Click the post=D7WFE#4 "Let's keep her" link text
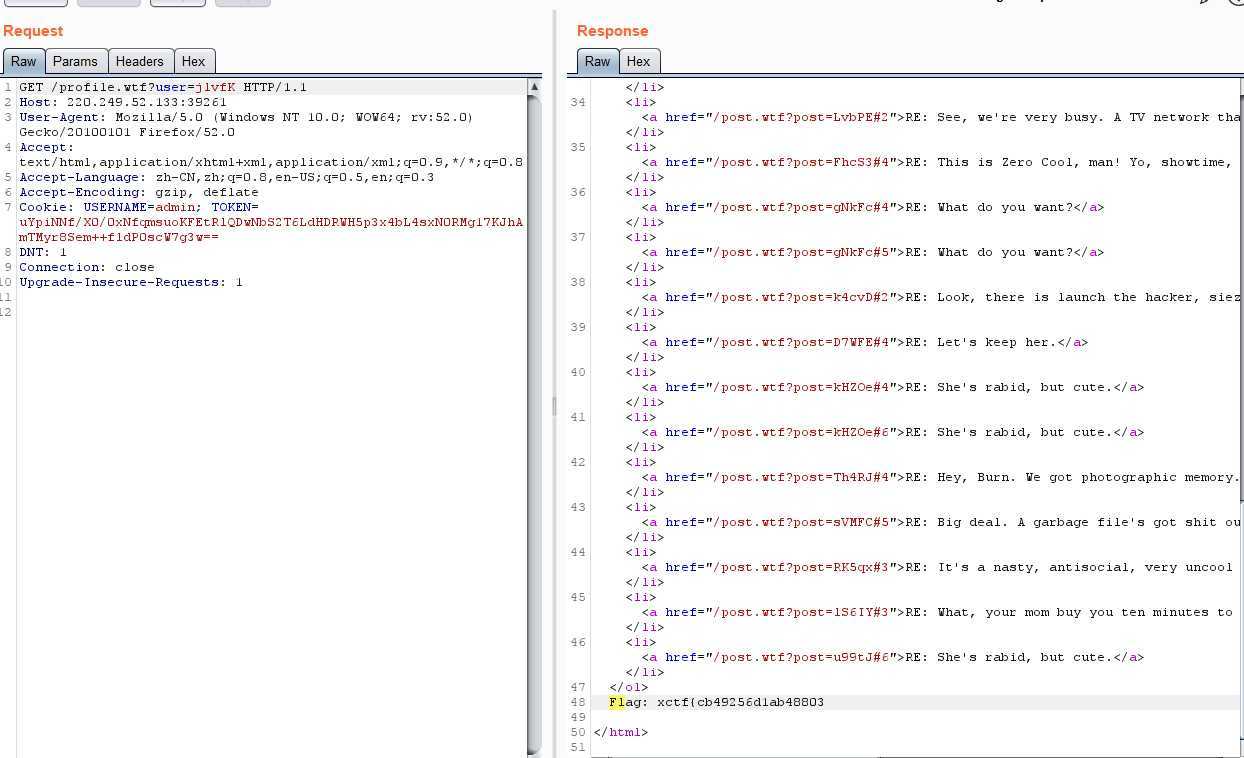This screenshot has height=758, width=1244. [x=980, y=342]
